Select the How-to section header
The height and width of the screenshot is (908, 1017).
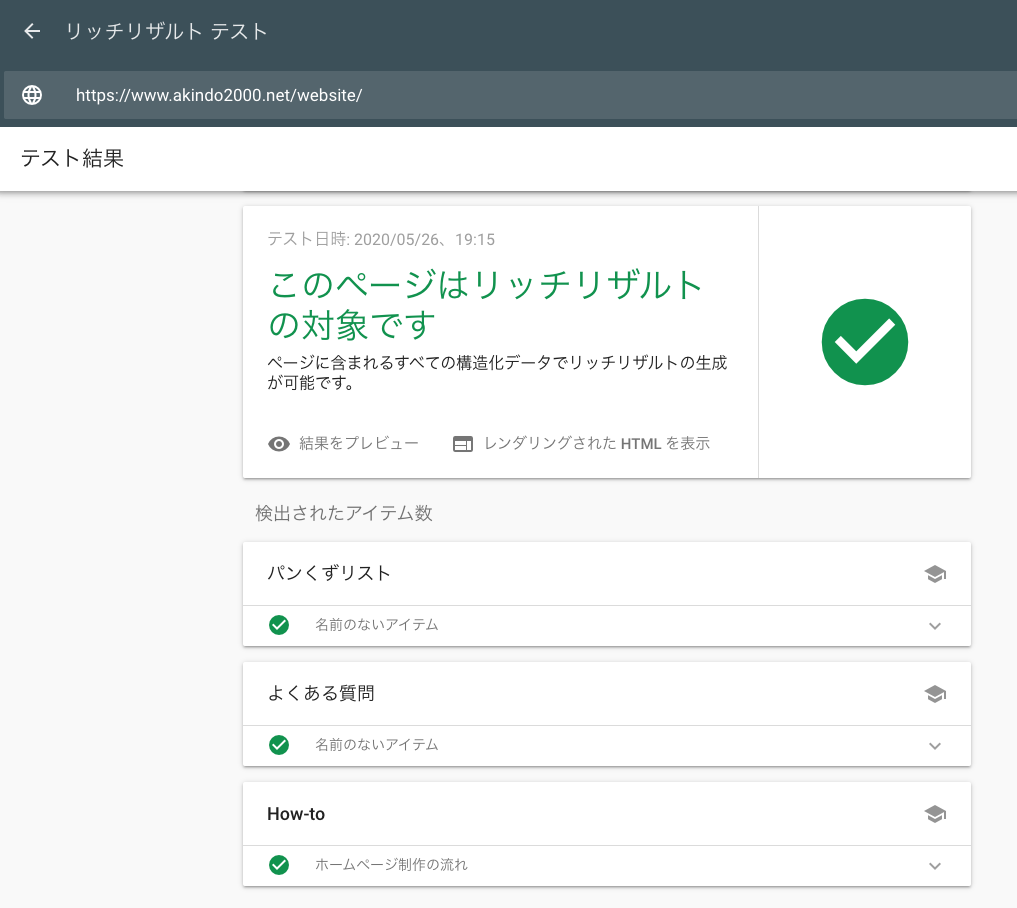click(296, 814)
